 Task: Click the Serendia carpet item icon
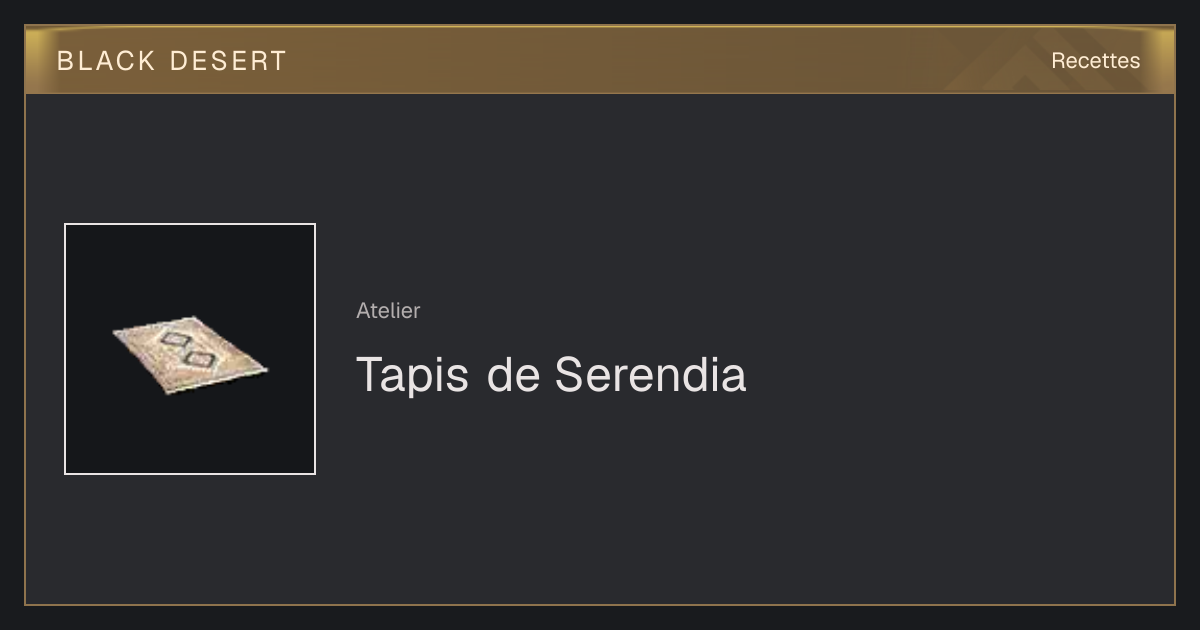pyautogui.click(x=190, y=356)
